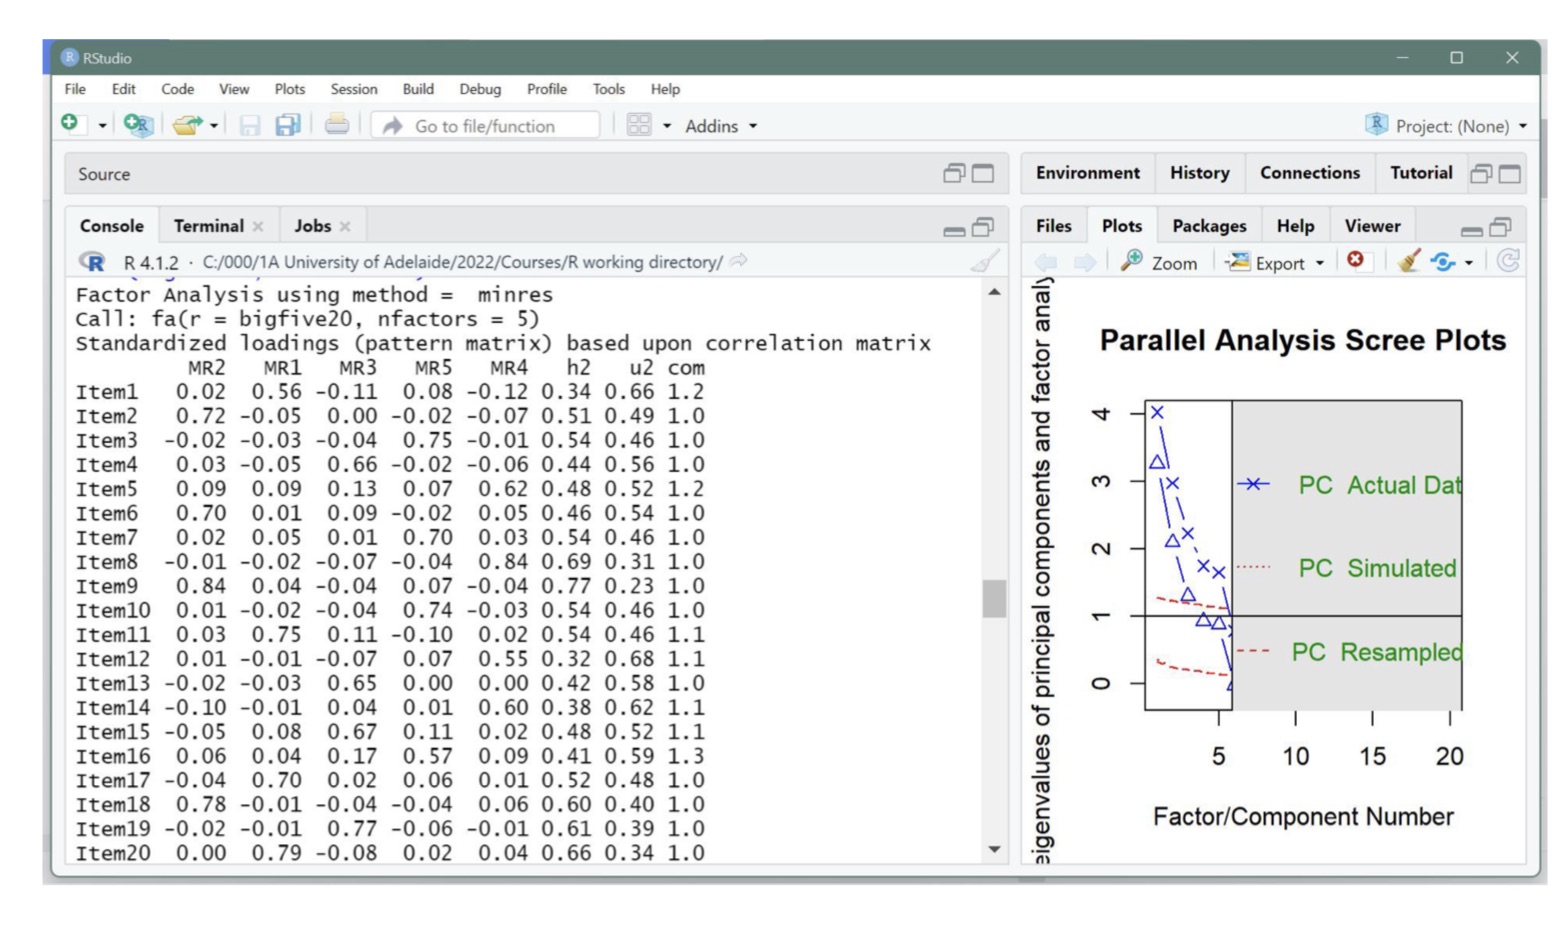Open the Profile menu
This screenshot has height=949, width=1568.
pos(547,89)
